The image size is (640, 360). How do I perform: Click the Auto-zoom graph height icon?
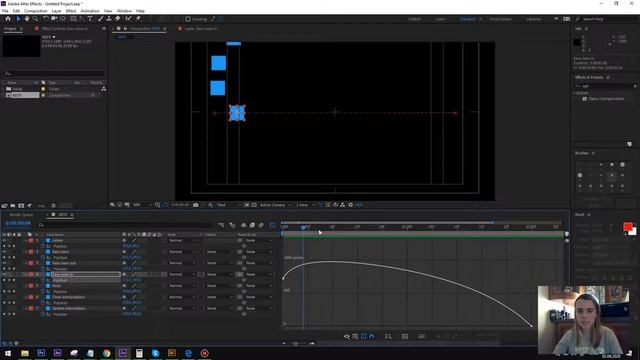388,336
